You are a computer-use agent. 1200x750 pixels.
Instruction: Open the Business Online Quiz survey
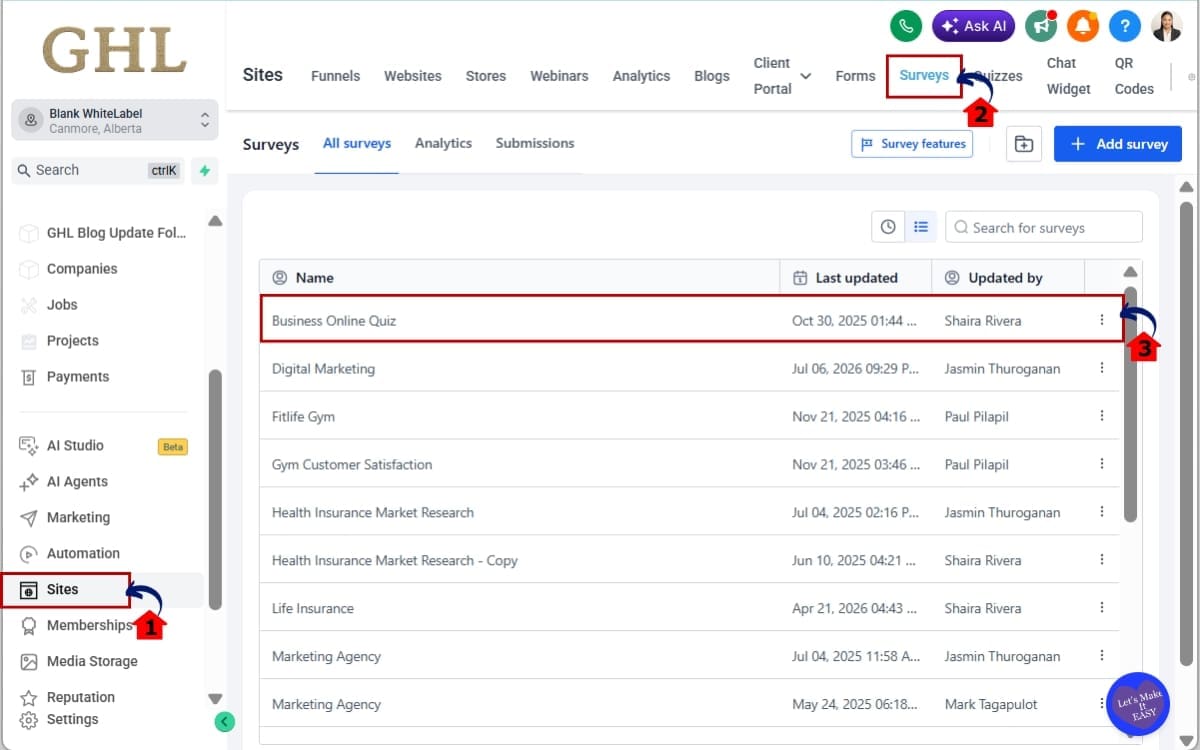(x=334, y=321)
